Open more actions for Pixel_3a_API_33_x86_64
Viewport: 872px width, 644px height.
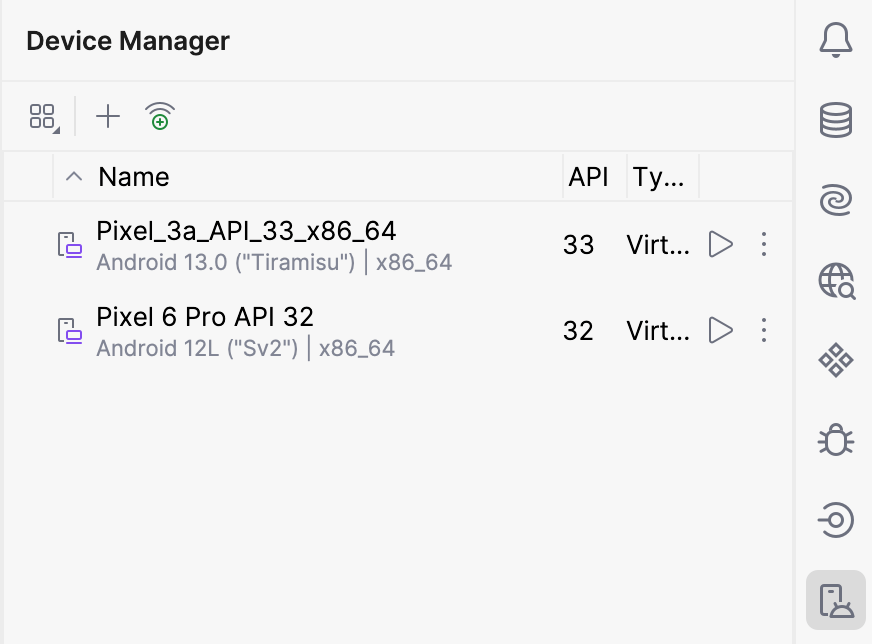tap(764, 244)
